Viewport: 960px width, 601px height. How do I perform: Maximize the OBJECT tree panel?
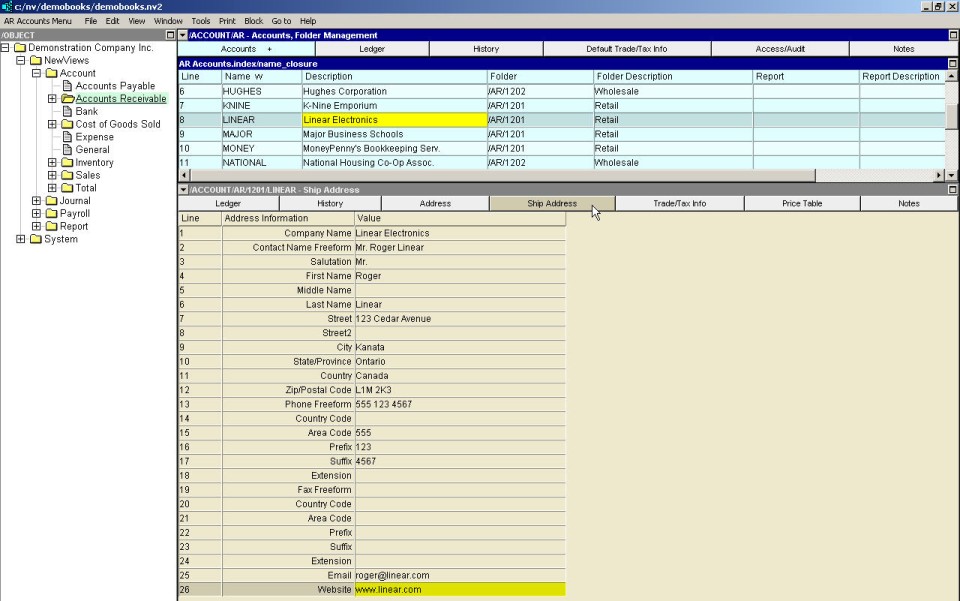[x=170, y=35]
